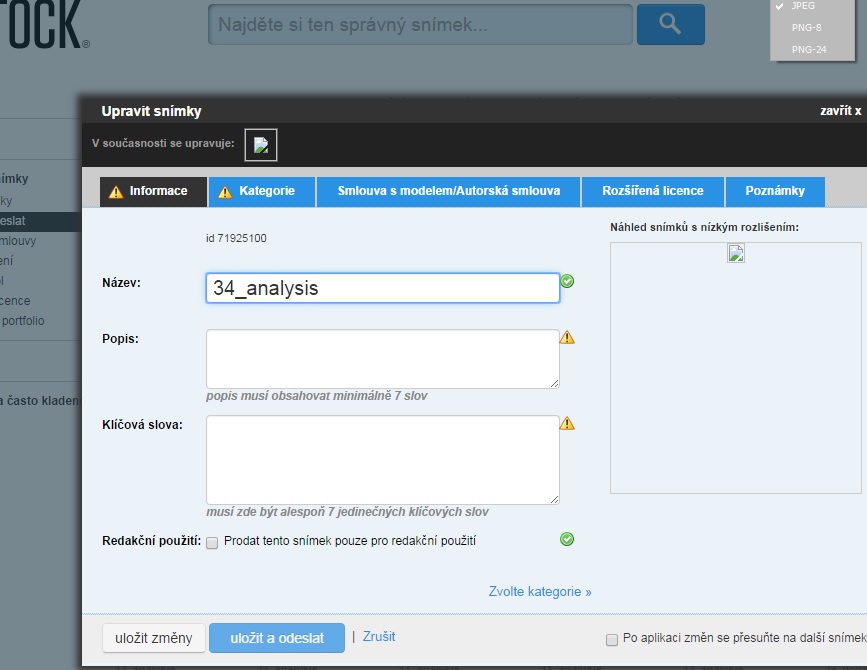The height and width of the screenshot is (670, 867).
Task: Click the Popis resize handle corner
Action: pos(554,384)
